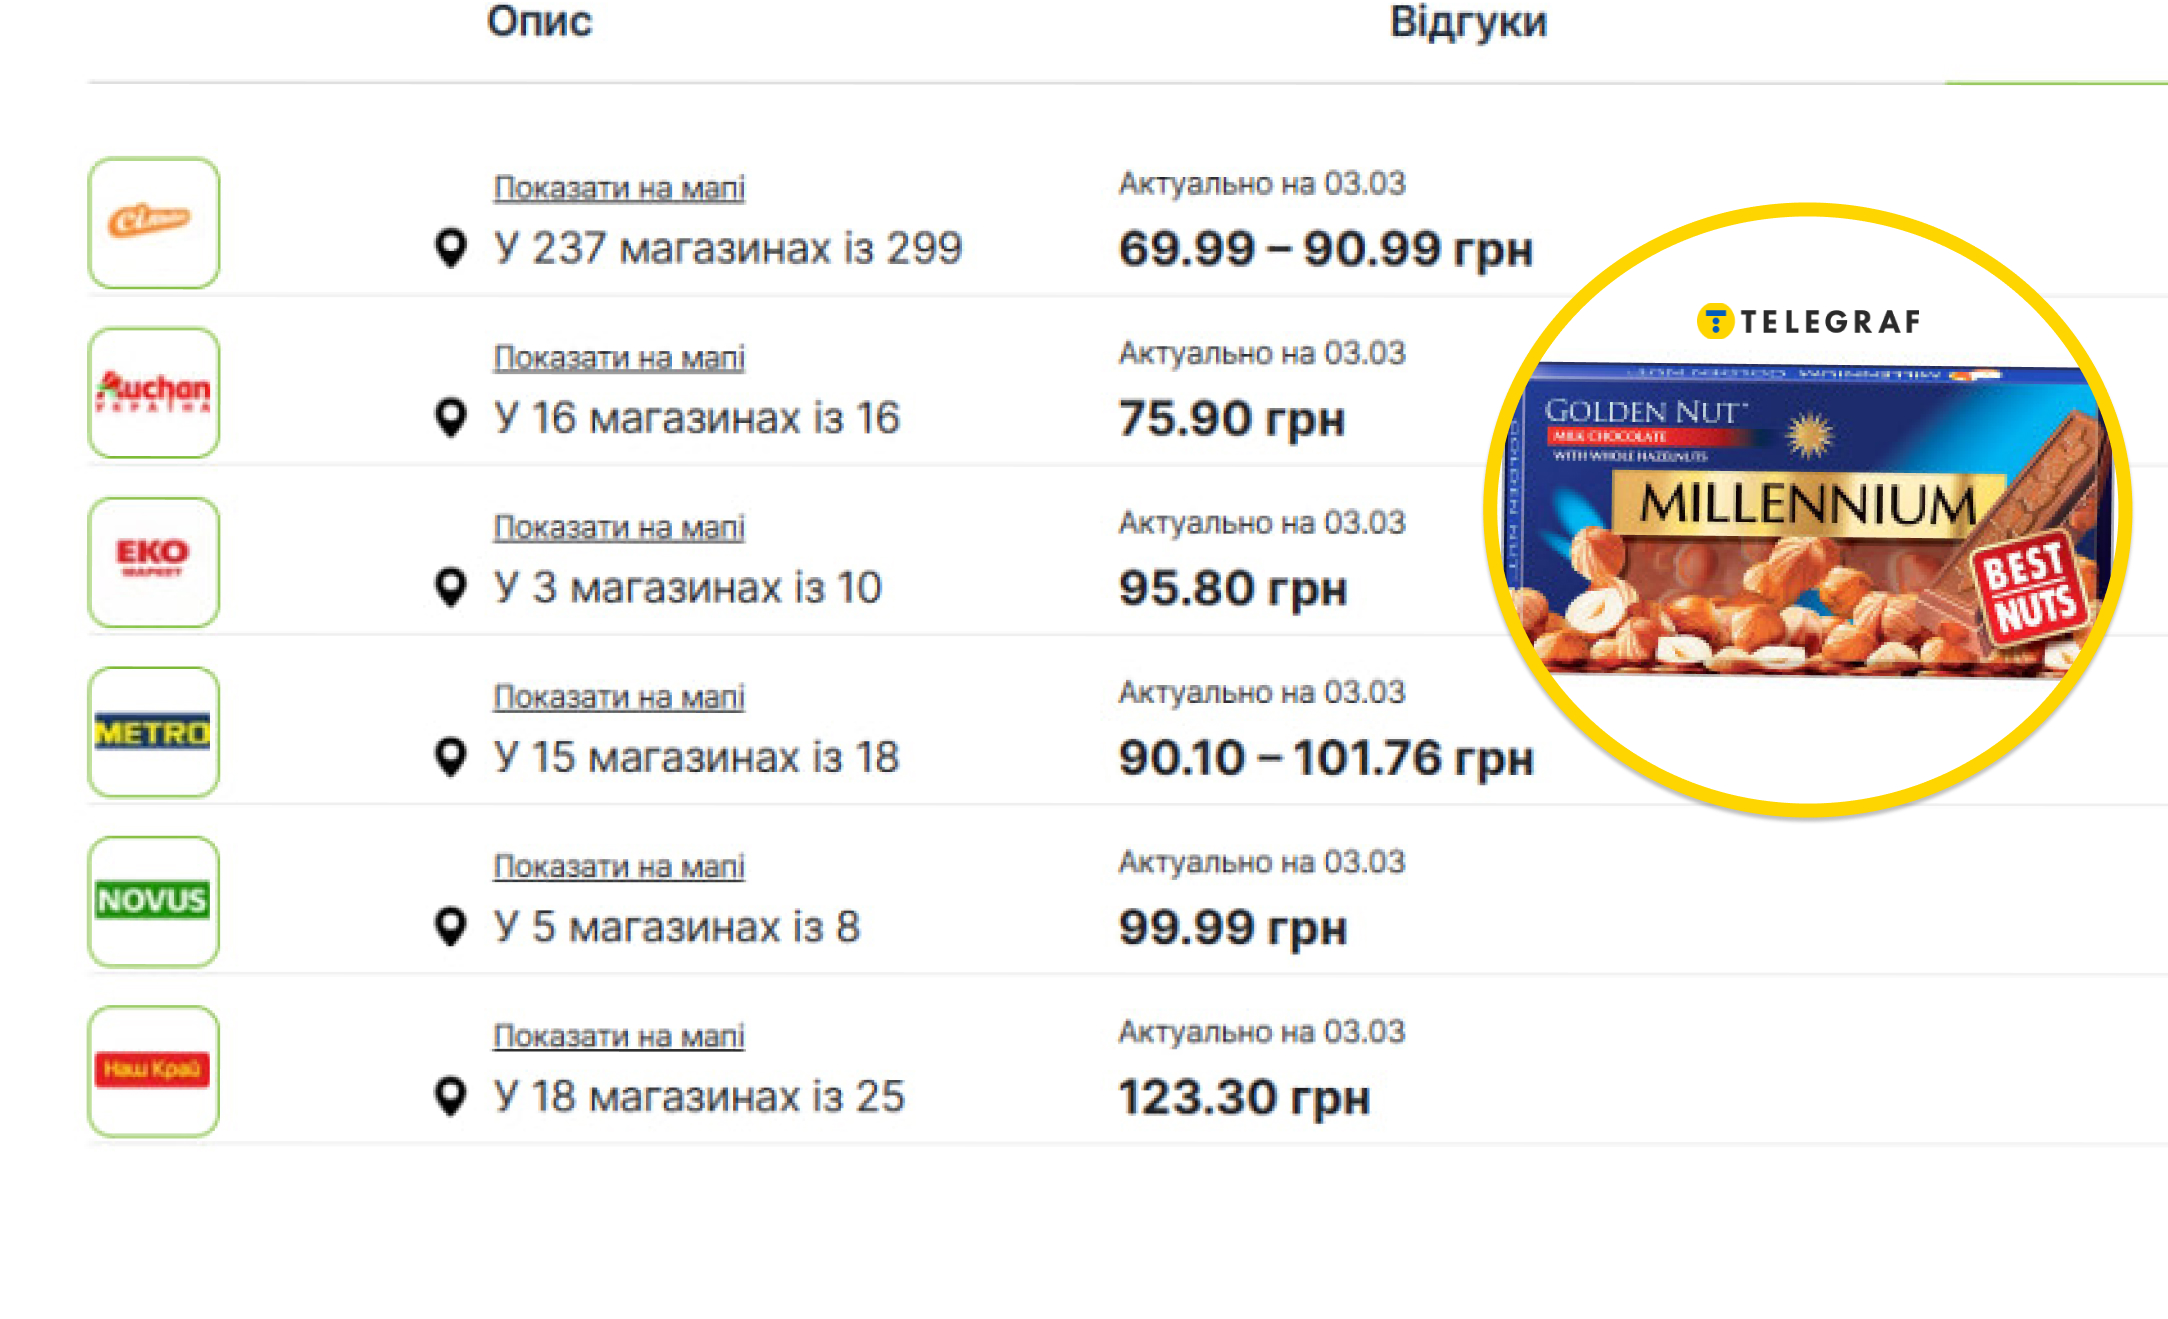Screen dimensions: 2168x1319
Task: Click the Наш Край store logo
Action: pyautogui.click(x=153, y=1070)
